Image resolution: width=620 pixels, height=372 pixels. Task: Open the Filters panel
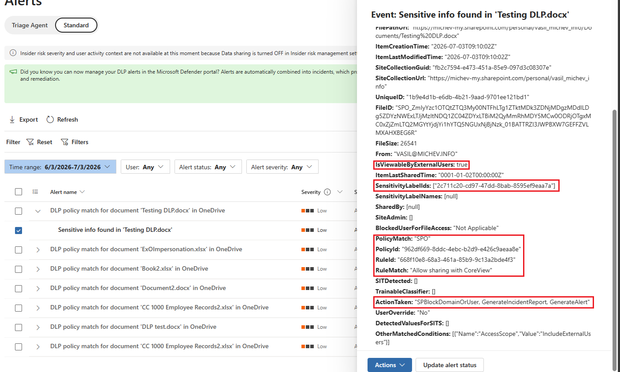pos(74,142)
